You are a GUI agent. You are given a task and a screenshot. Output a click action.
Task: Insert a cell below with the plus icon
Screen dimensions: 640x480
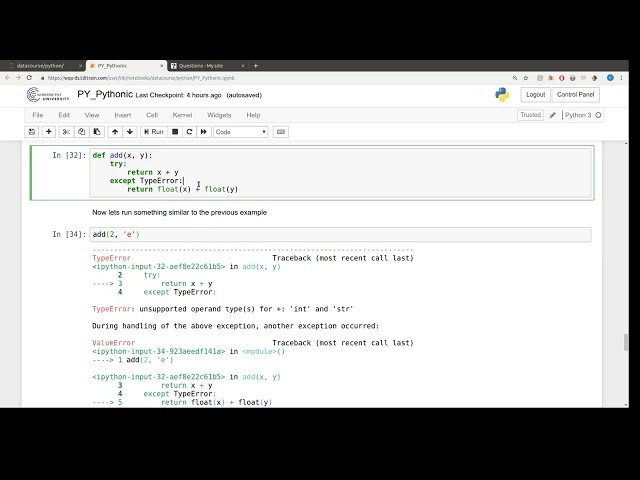pos(49,132)
